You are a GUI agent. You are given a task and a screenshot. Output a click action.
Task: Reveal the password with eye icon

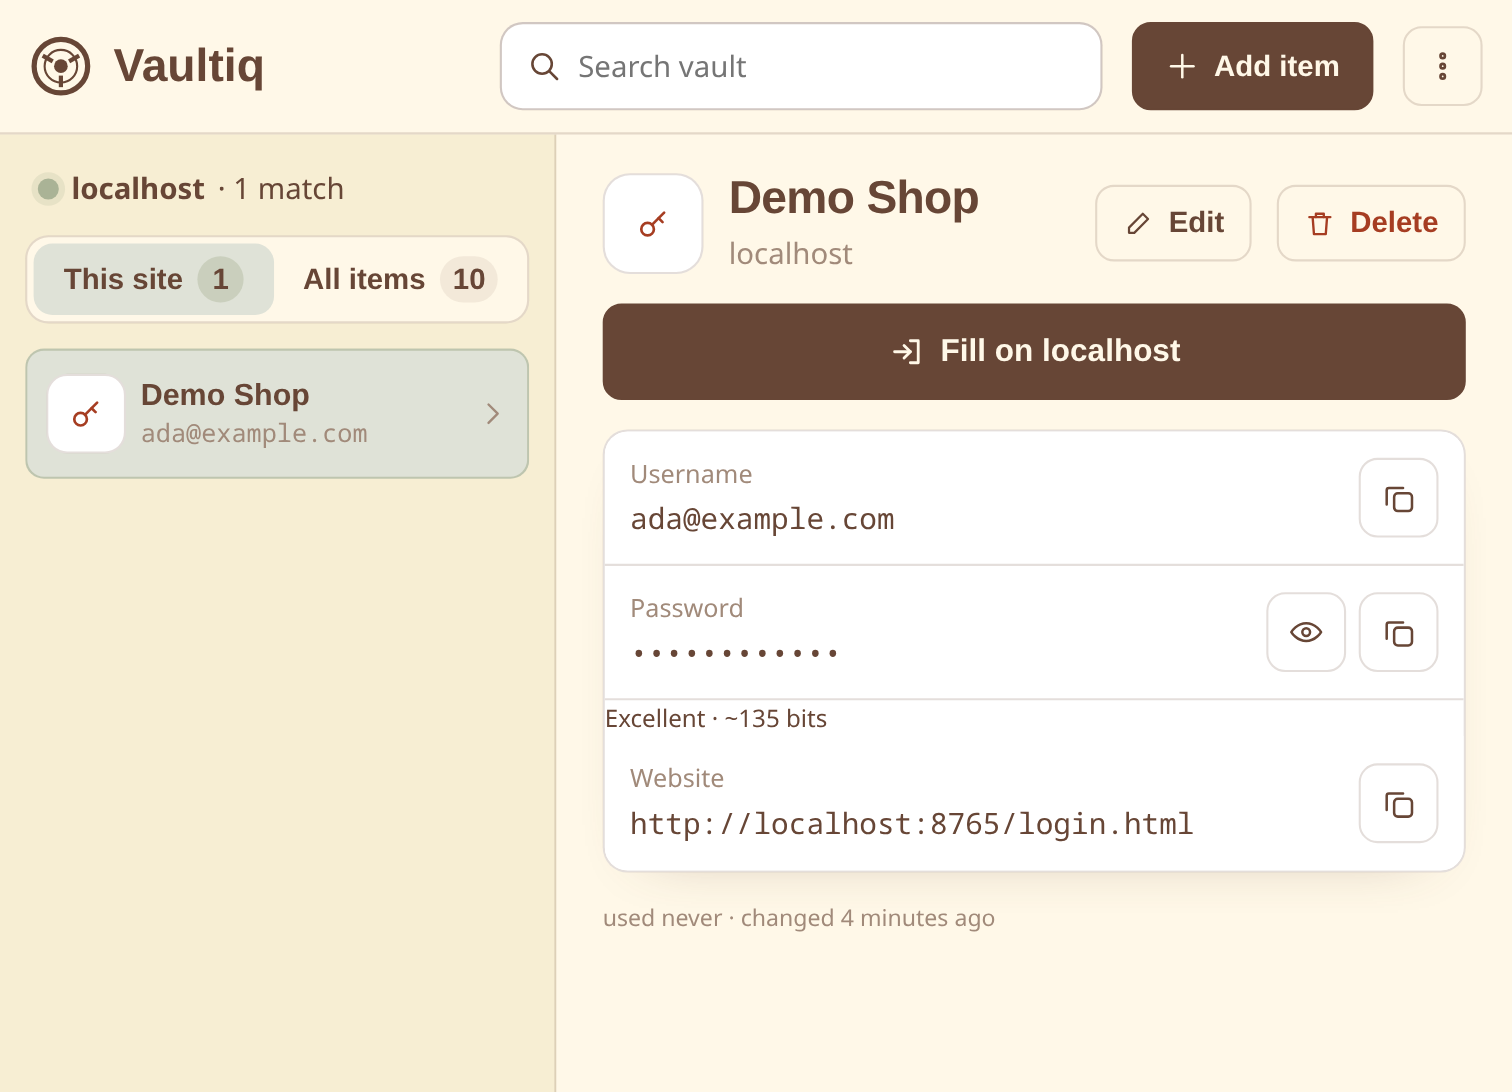click(x=1306, y=632)
